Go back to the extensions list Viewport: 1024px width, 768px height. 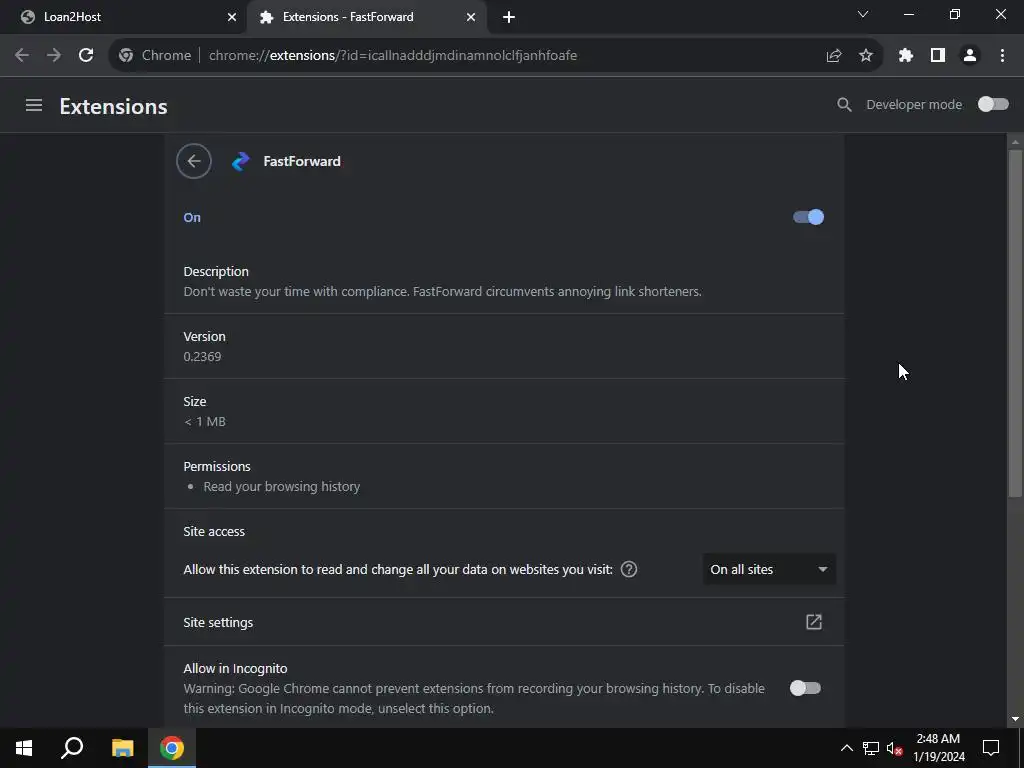194,161
